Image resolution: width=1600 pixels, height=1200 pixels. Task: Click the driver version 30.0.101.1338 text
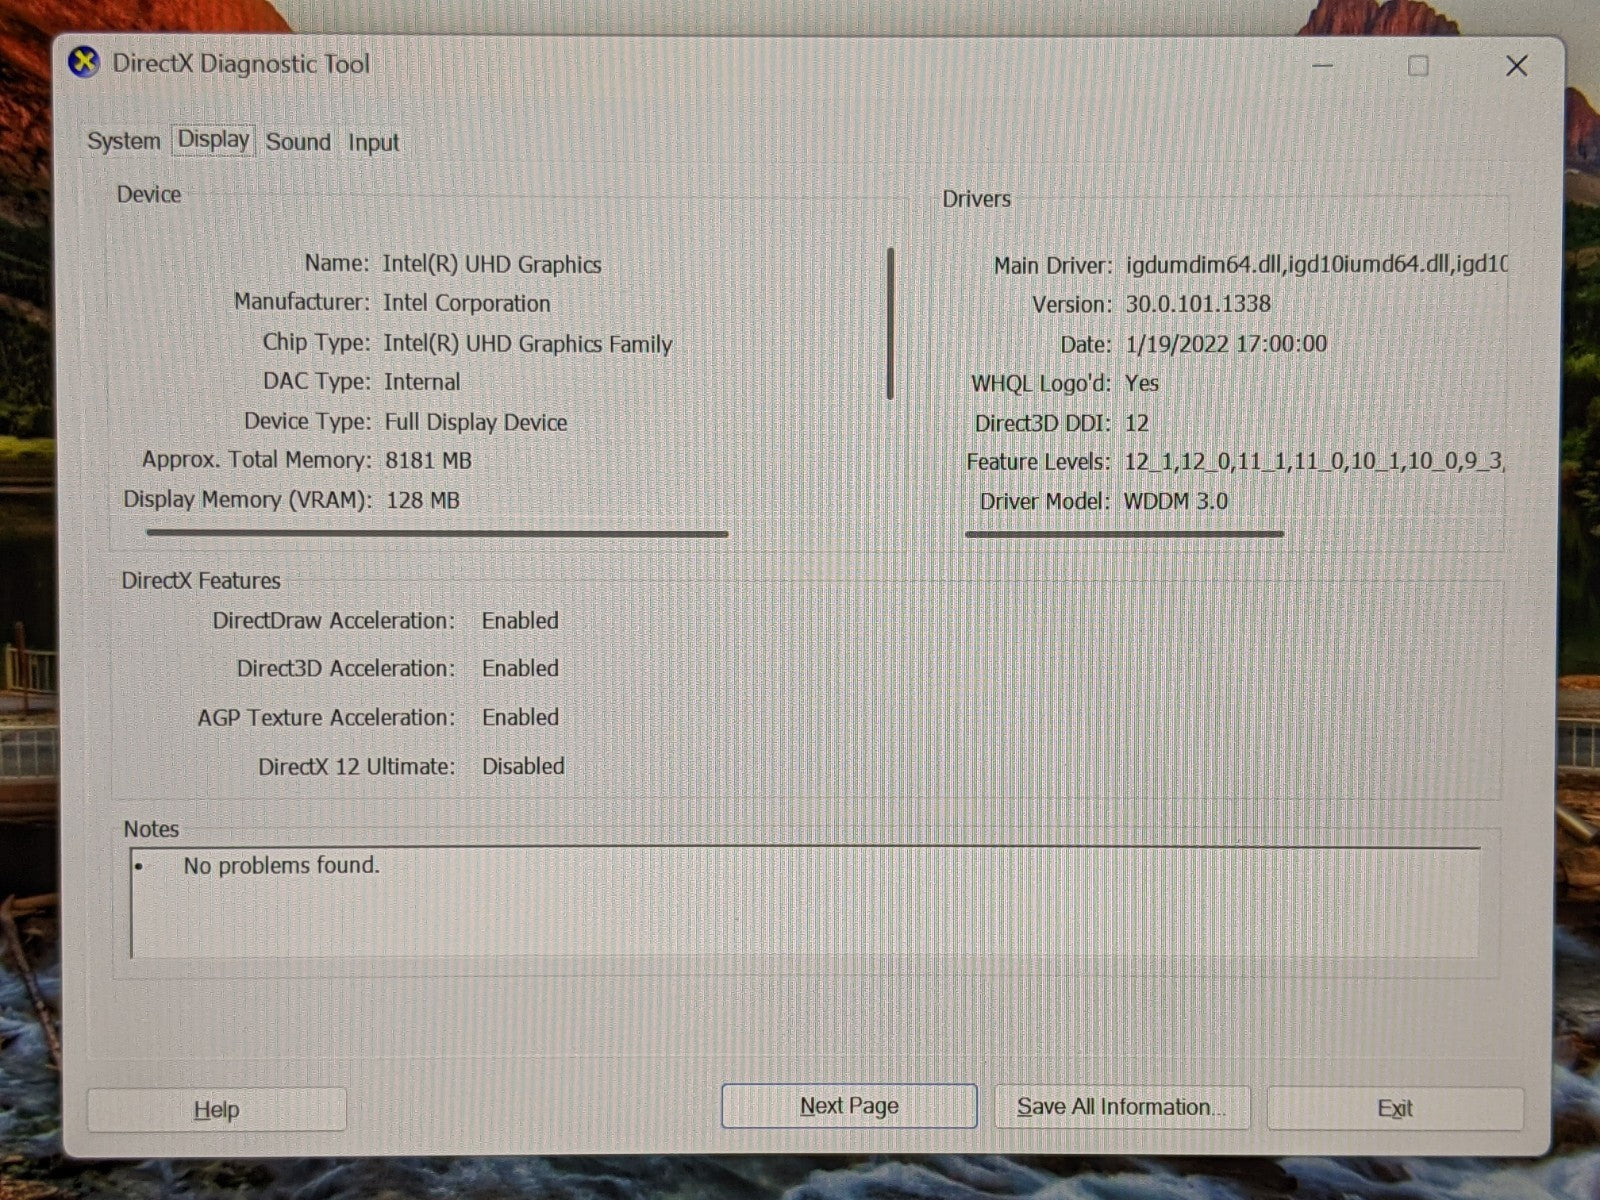(x=1198, y=304)
